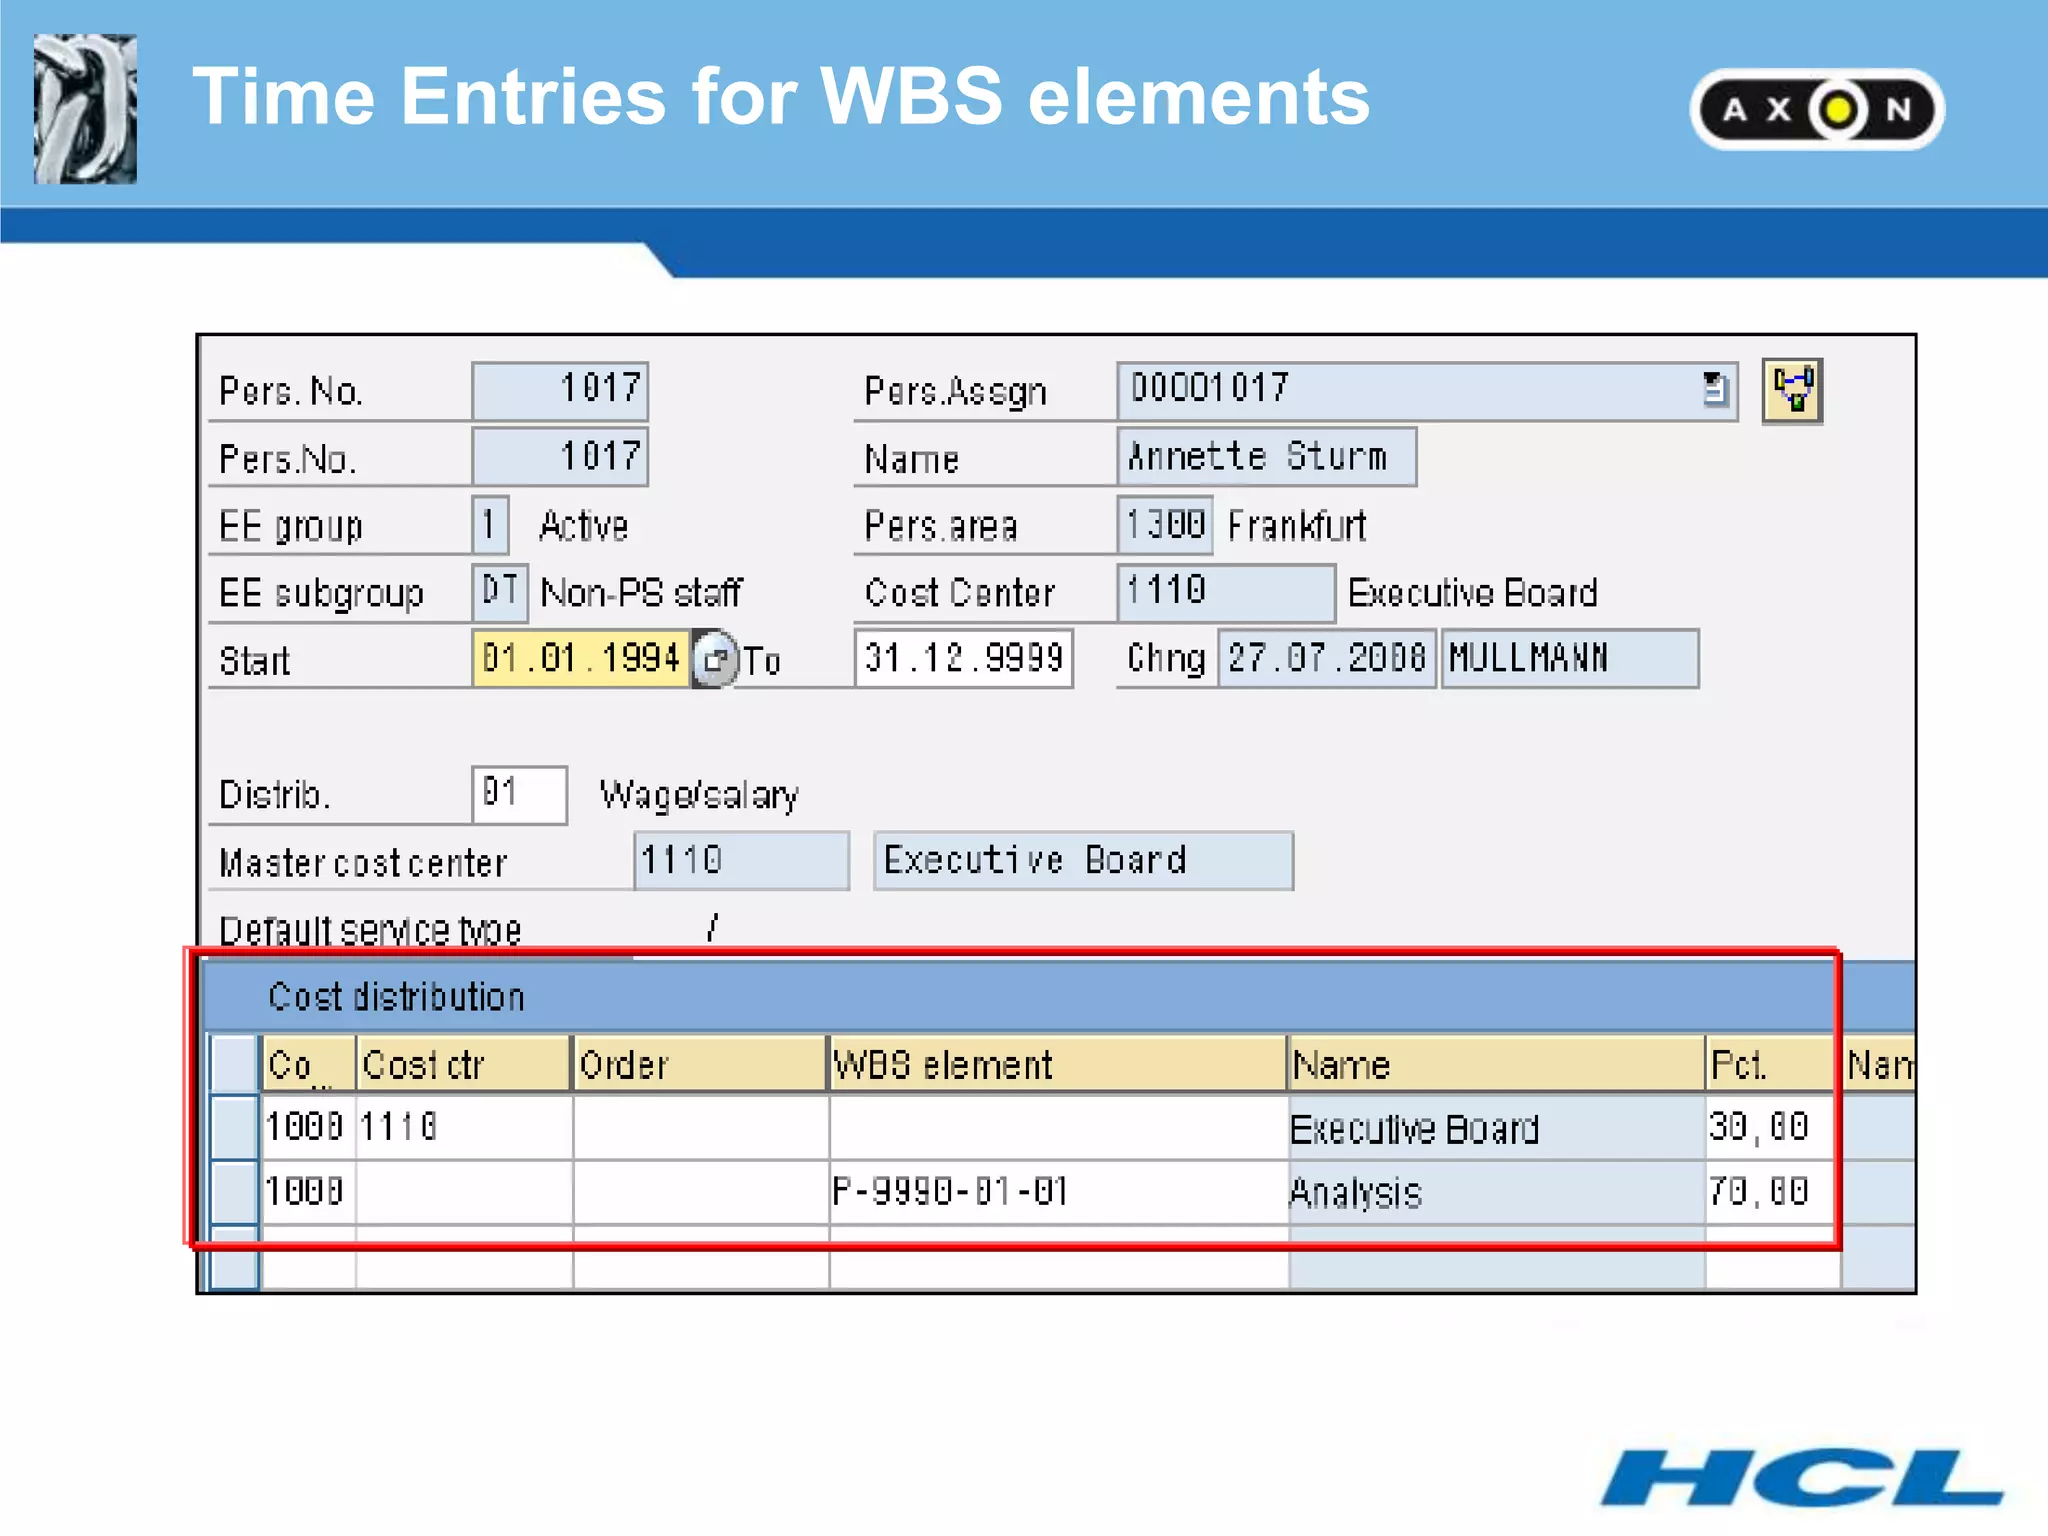Click the Cost ctr cell 1110
This screenshot has height=1536, width=2048.
(464, 1127)
